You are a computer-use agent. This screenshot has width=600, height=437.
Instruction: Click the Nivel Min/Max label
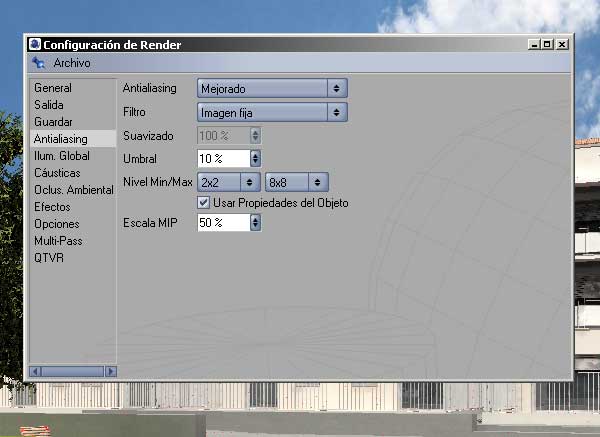[157, 182]
